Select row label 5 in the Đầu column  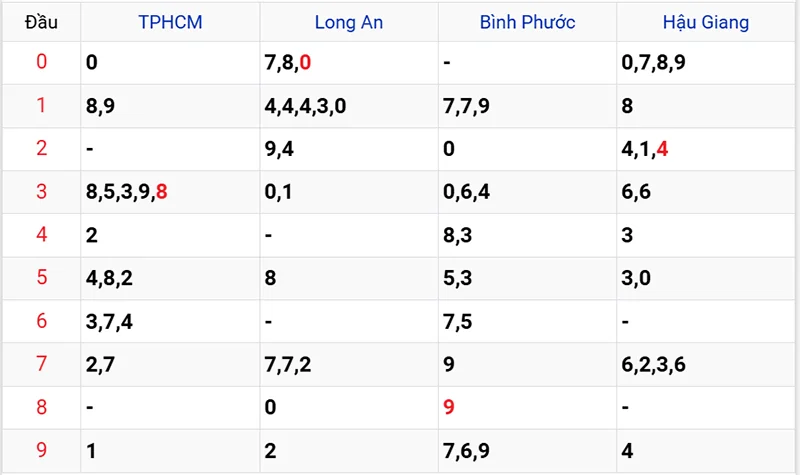click(41, 278)
